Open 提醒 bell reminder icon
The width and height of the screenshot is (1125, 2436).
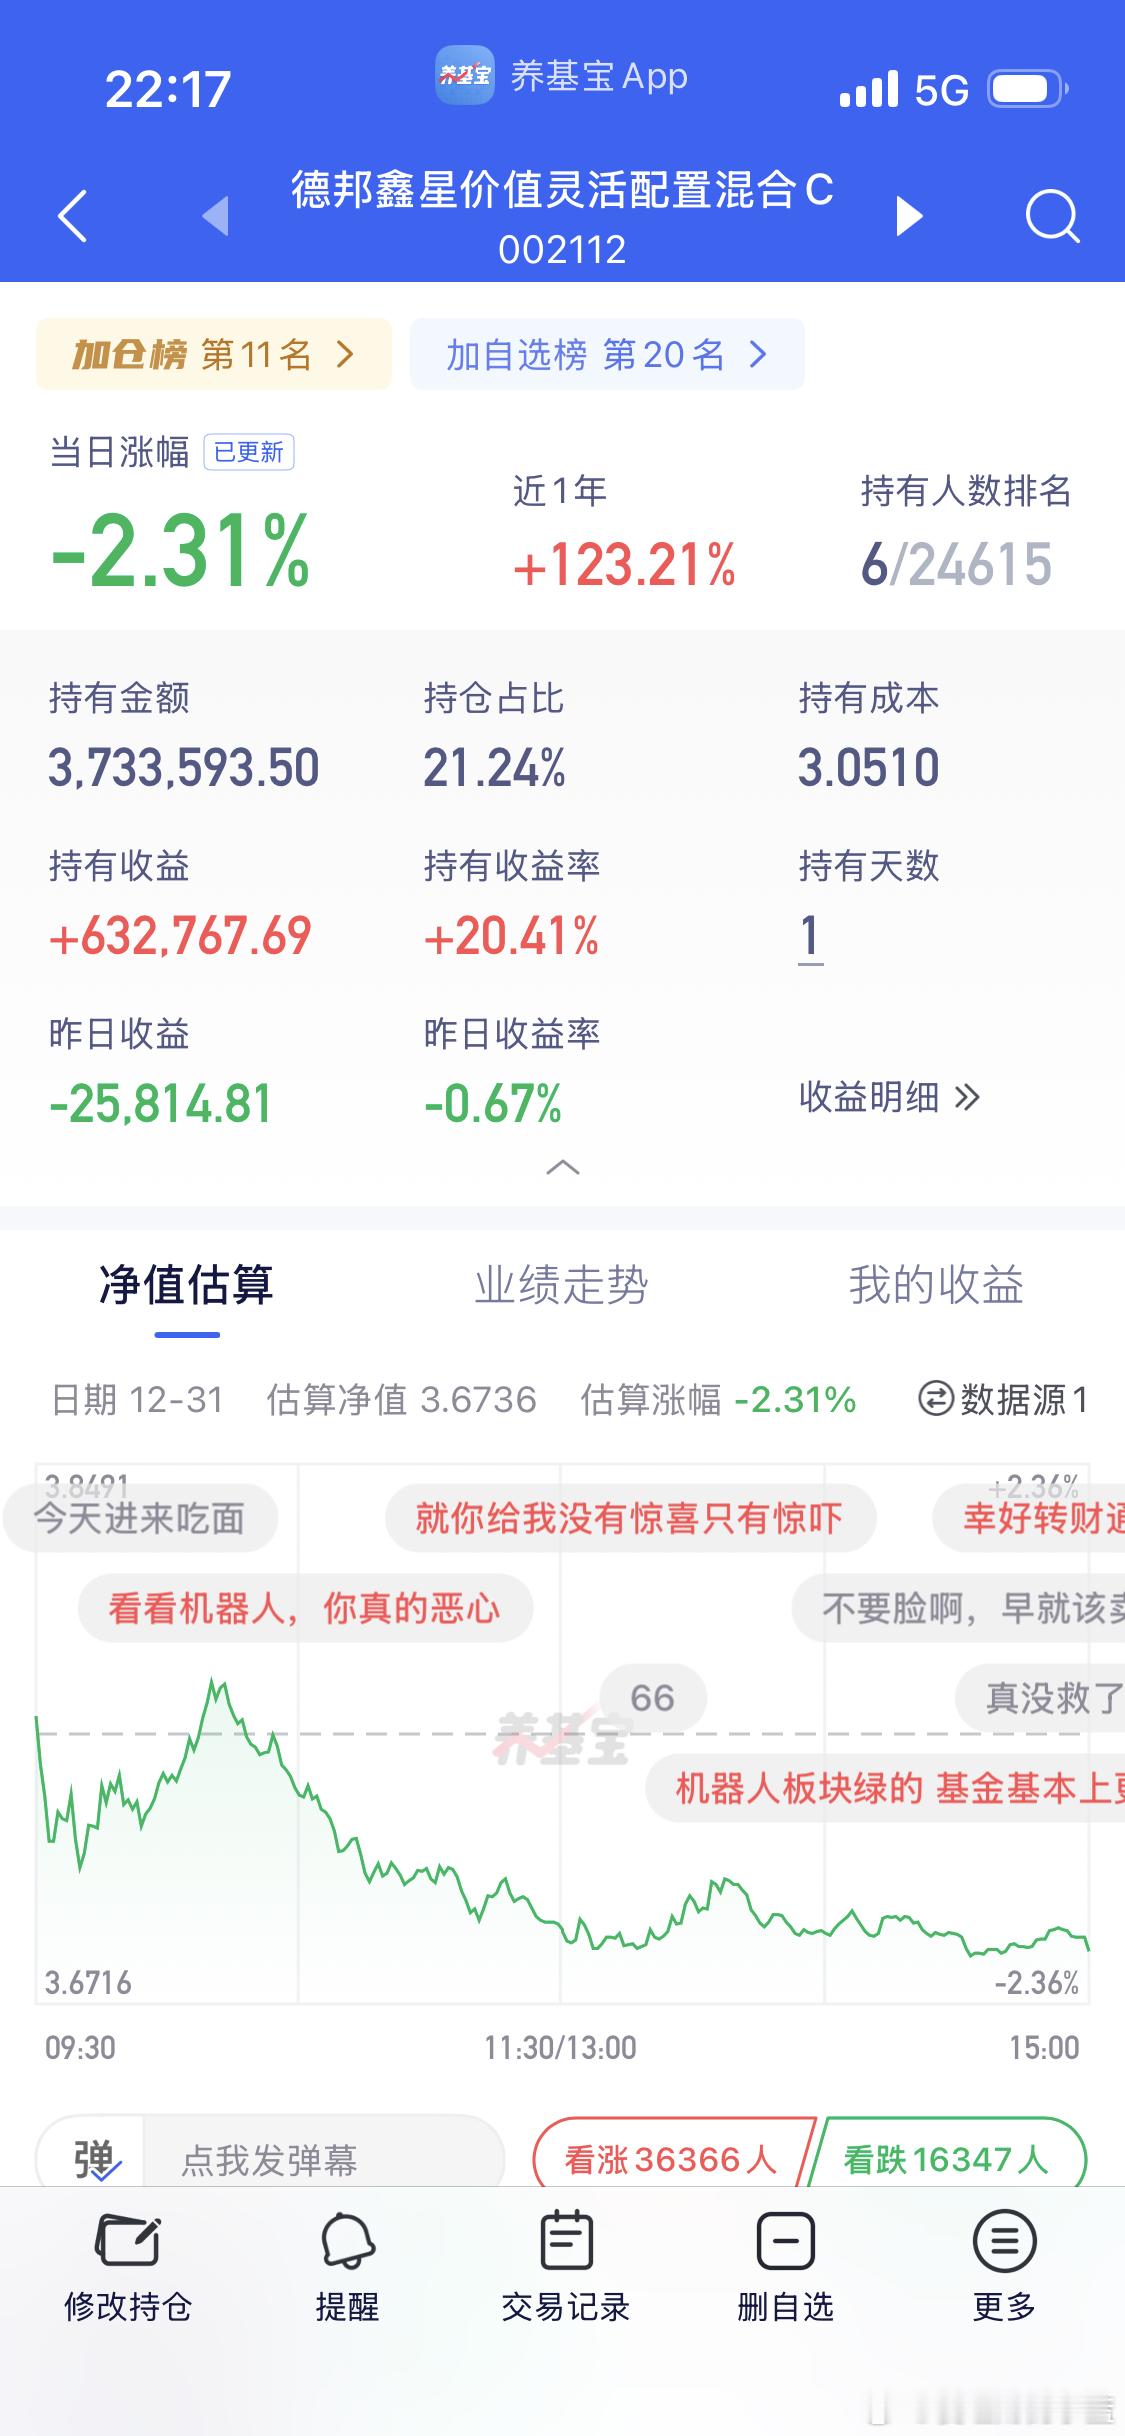point(347,2241)
